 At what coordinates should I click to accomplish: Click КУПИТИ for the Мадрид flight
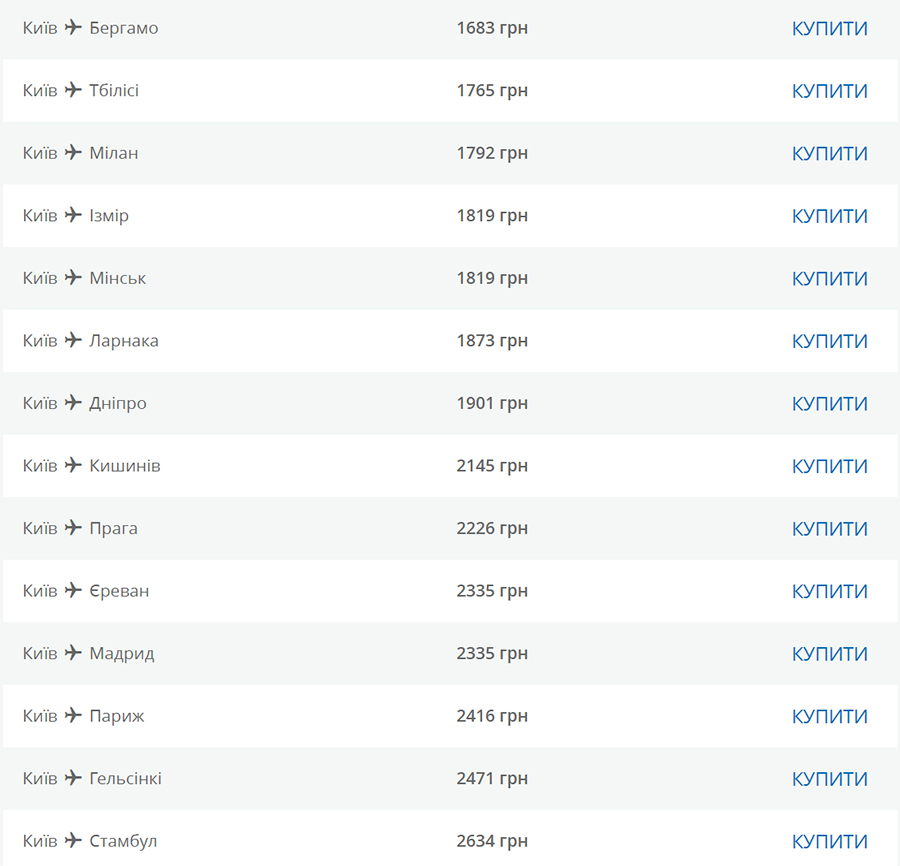[x=829, y=654]
